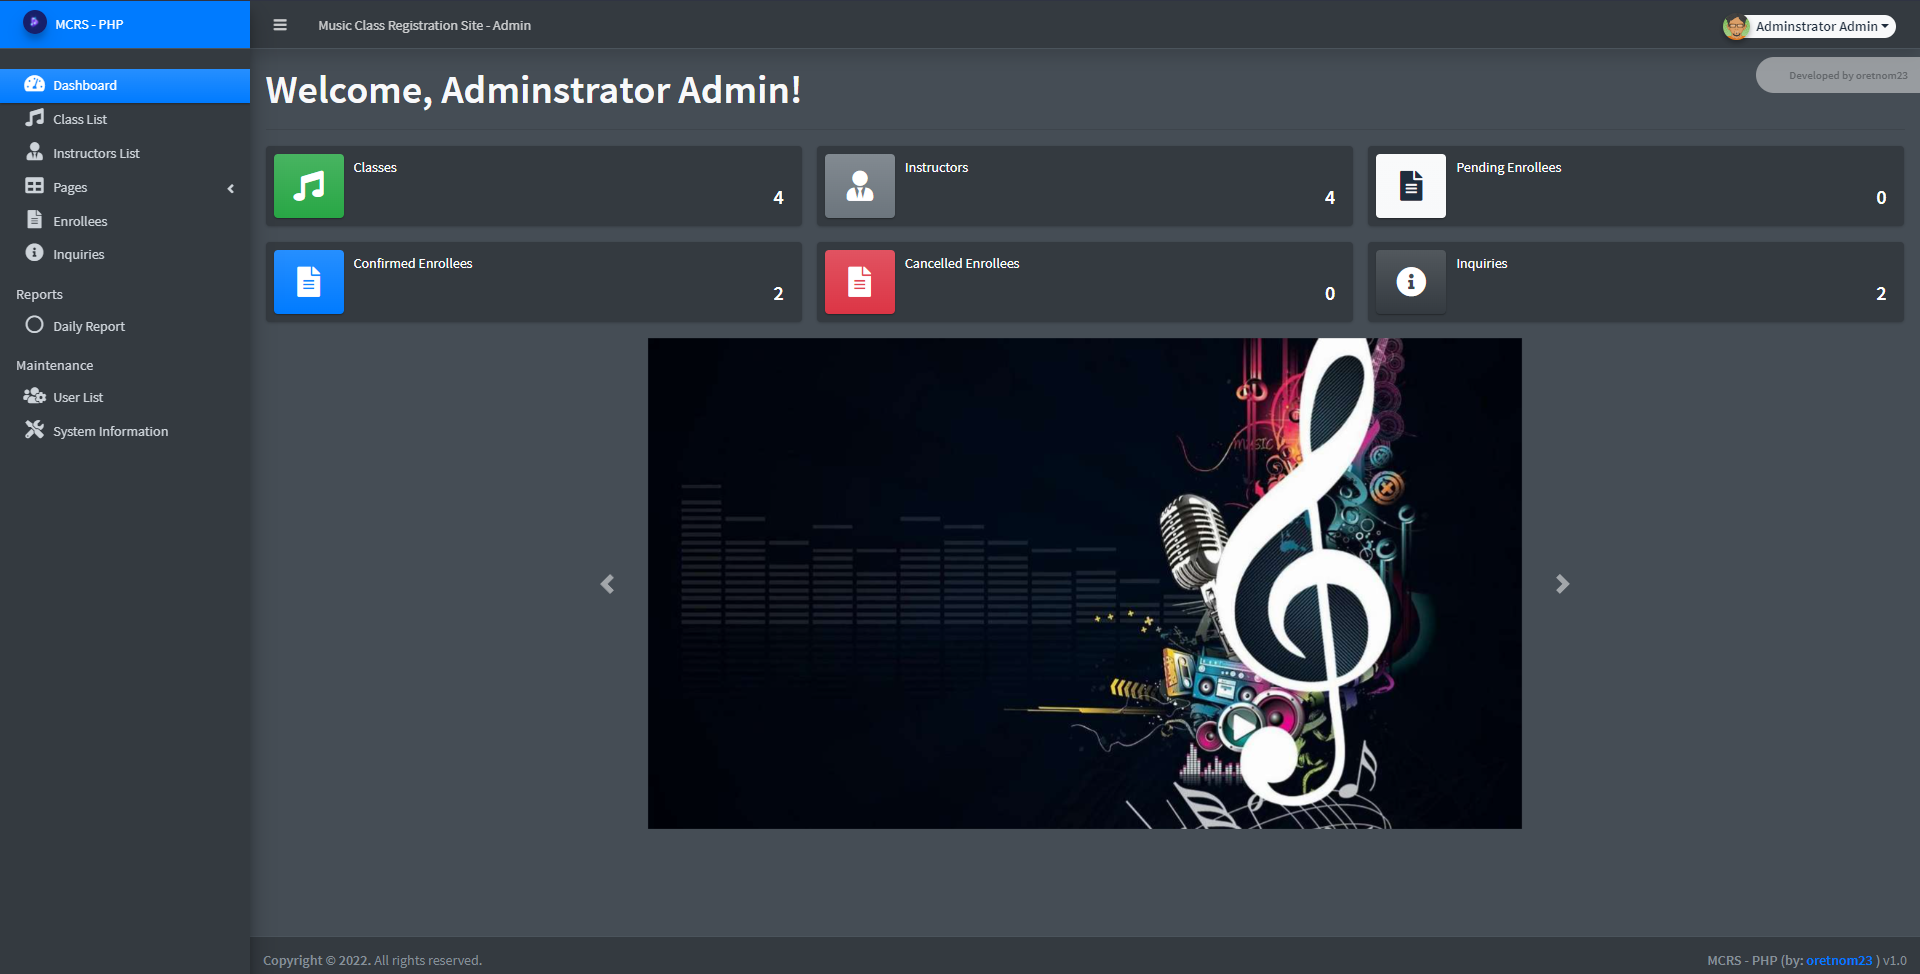This screenshot has width=1920, height=974.
Task: Click the gray Instructors tie-person tile icon
Action: 860,186
